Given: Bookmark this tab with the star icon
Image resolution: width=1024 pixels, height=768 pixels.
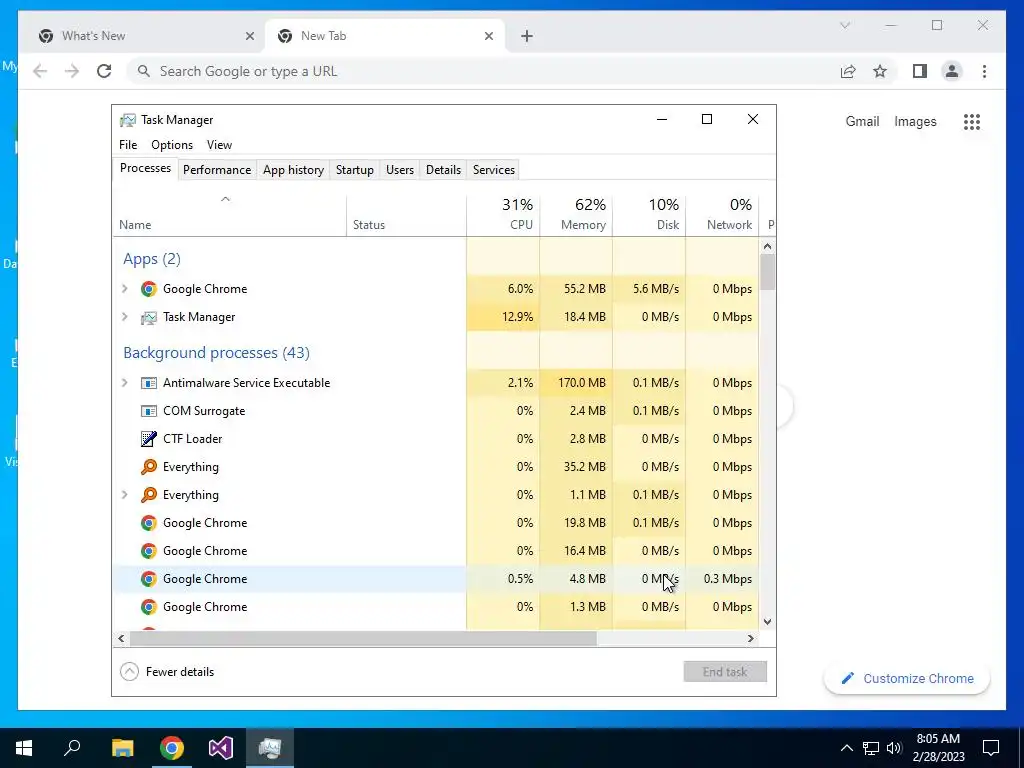Looking at the screenshot, I should tap(880, 71).
